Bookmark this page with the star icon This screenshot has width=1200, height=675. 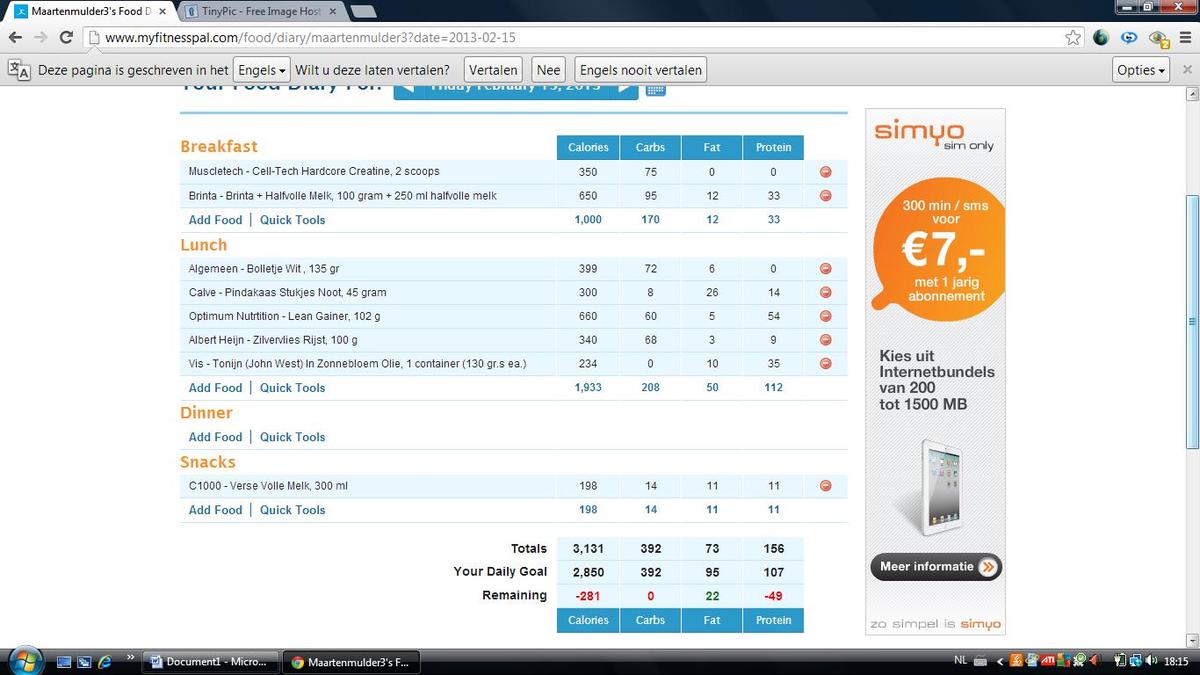(x=1073, y=38)
